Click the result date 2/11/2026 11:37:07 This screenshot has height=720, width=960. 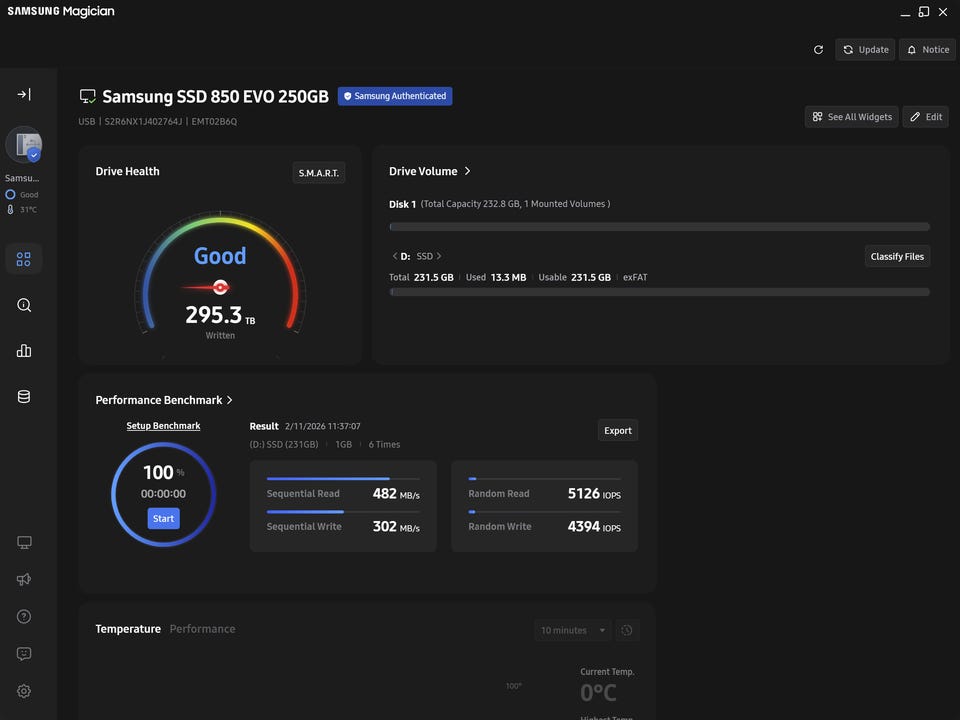[x=323, y=426]
